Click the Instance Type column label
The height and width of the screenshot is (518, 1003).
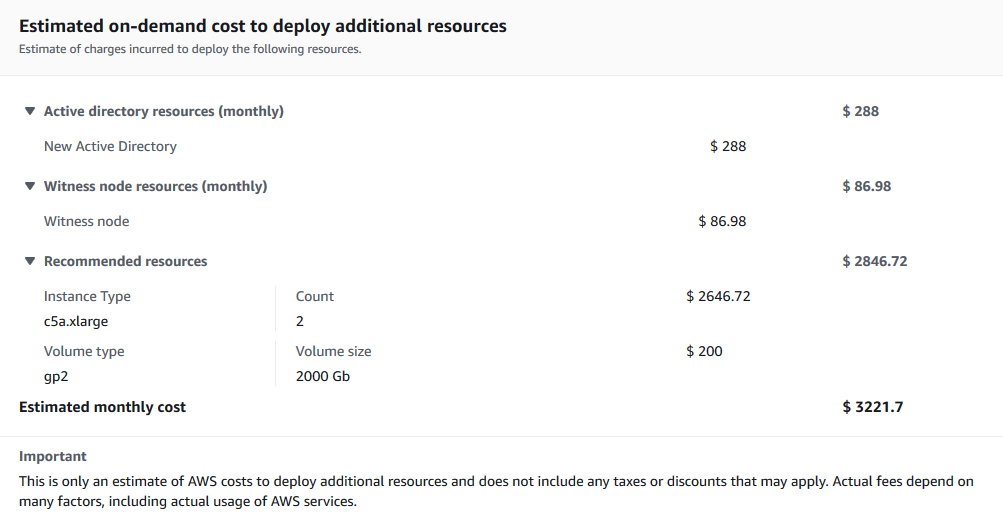point(87,296)
